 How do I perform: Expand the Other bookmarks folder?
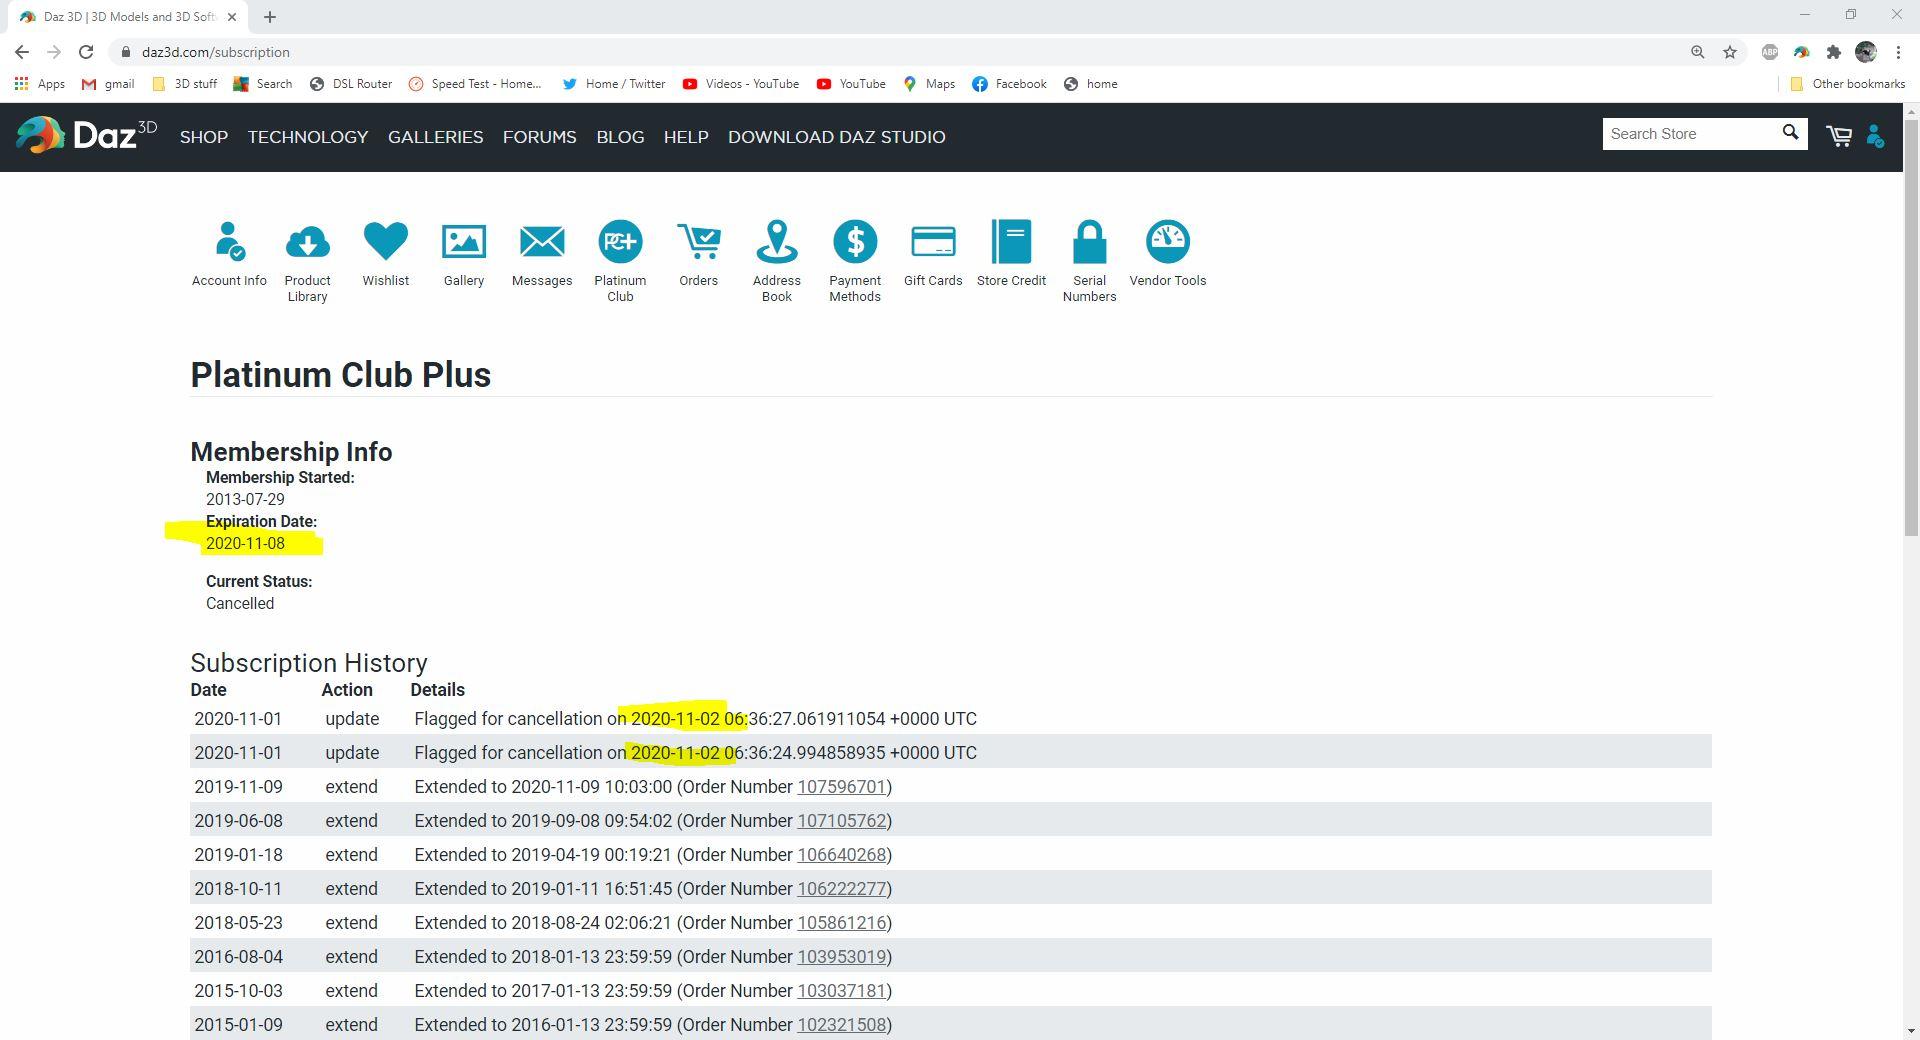1847,84
